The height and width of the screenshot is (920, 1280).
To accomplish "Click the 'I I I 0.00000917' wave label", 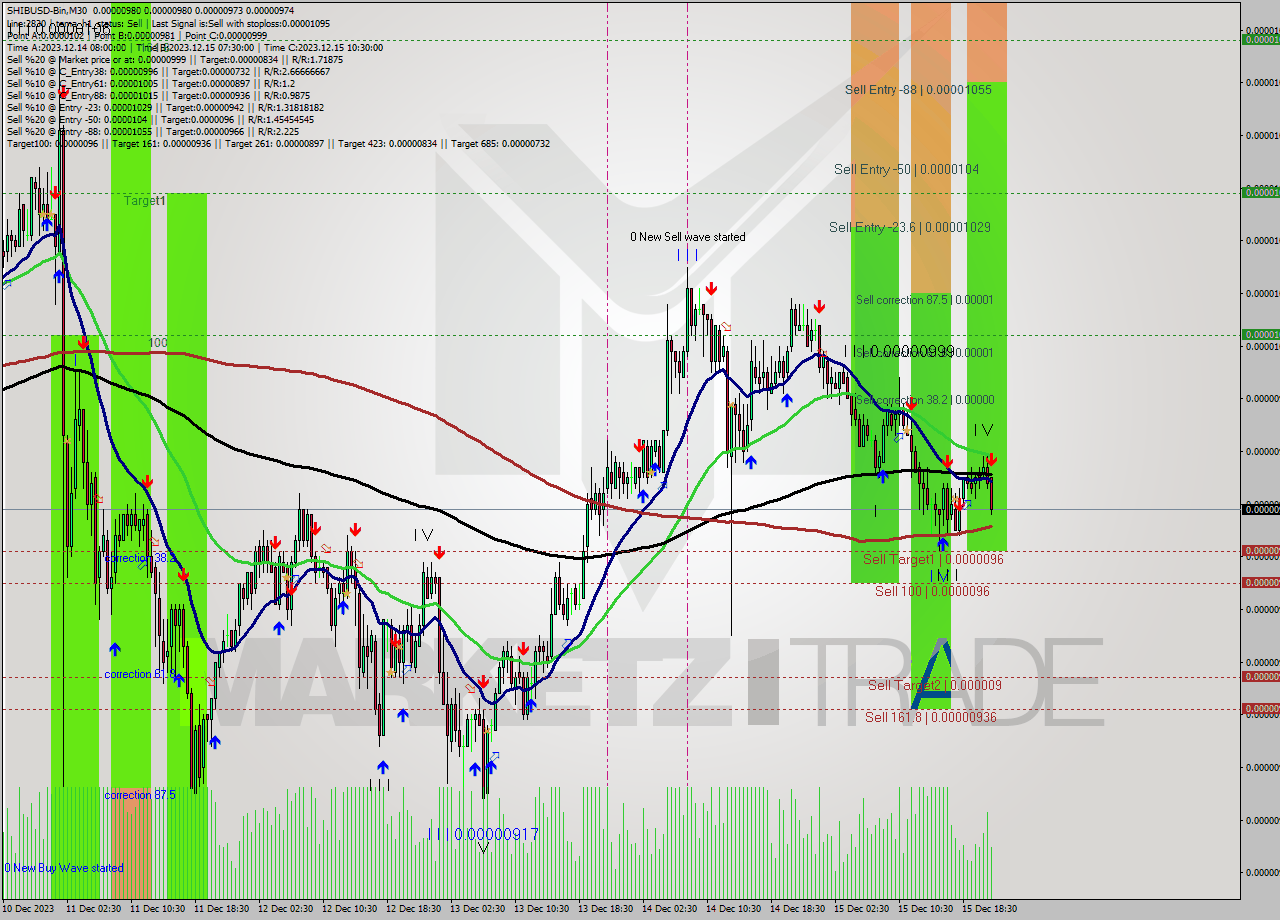I will tap(483, 833).
